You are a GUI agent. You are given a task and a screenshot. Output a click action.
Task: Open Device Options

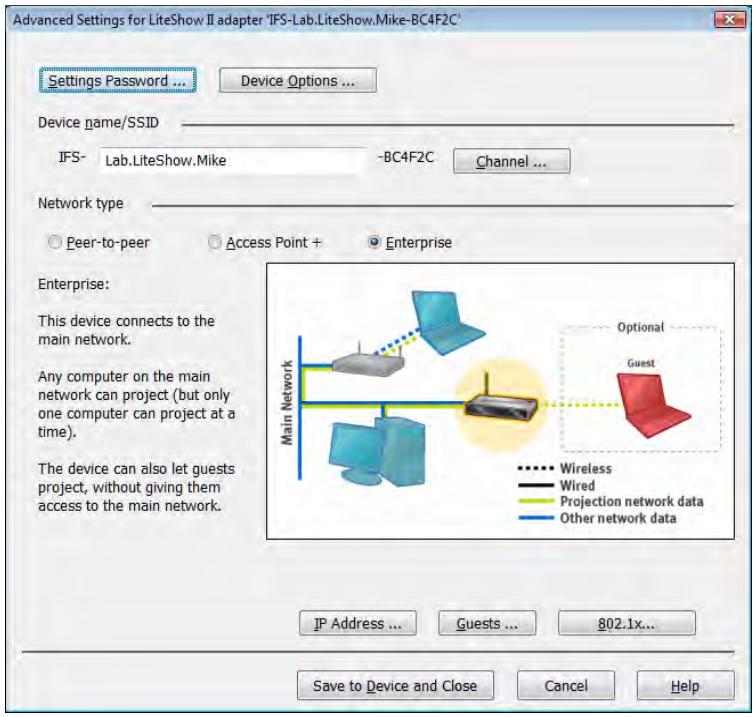[298, 80]
